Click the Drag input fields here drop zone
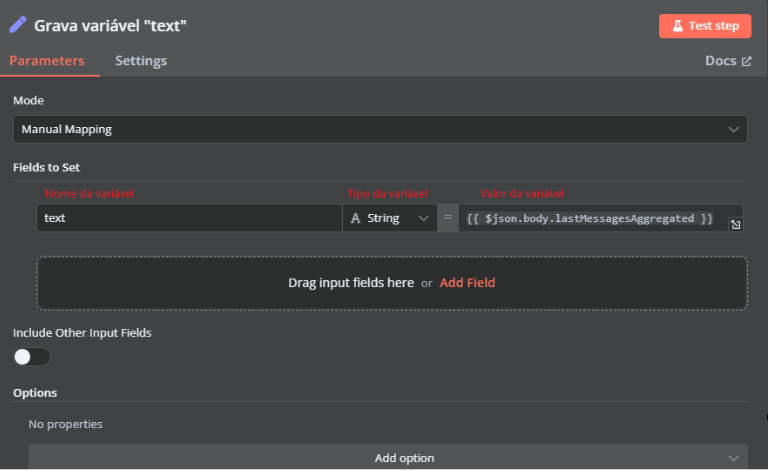Image resolution: width=768 pixels, height=470 pixels. (x=250, y=283)
